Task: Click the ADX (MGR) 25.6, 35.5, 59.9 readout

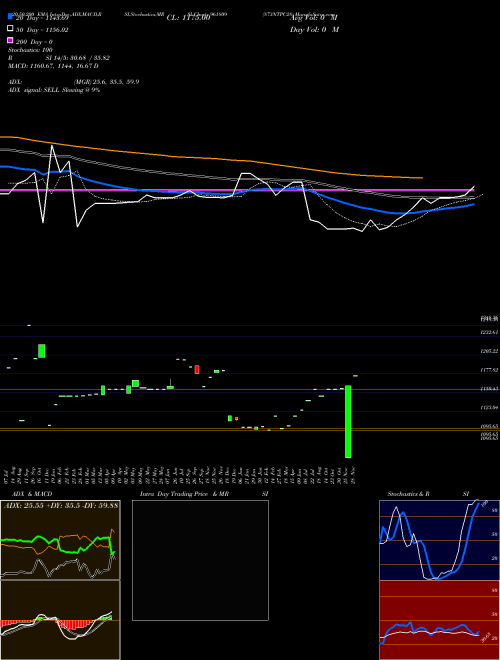Action: pos(74,82)
